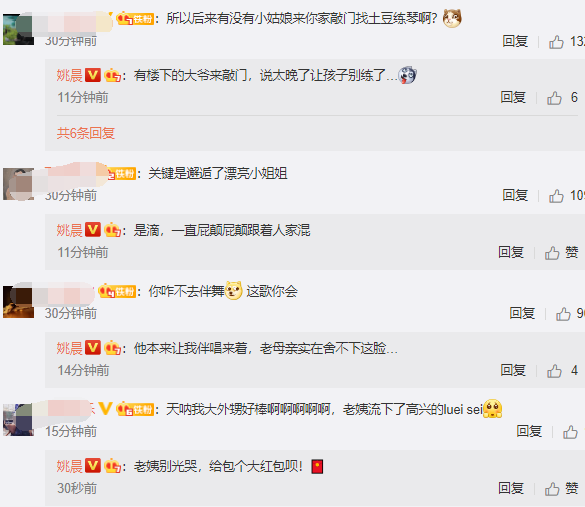Click the verified V badge beside 姚晨 in the 伴唱 reply
Image resolution: width=585 pixels, height=507 pixels.
coord(93,348)
